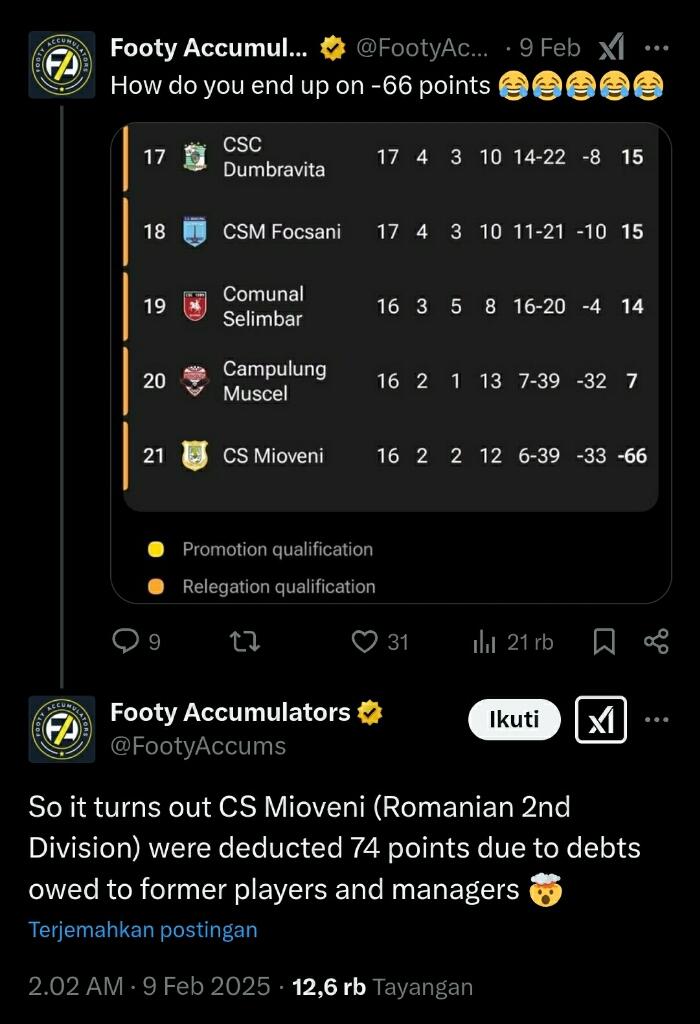The width and height of the screenshot is (700, 1024).
Task: Bookmark the first post
Action: click(604, 642)
